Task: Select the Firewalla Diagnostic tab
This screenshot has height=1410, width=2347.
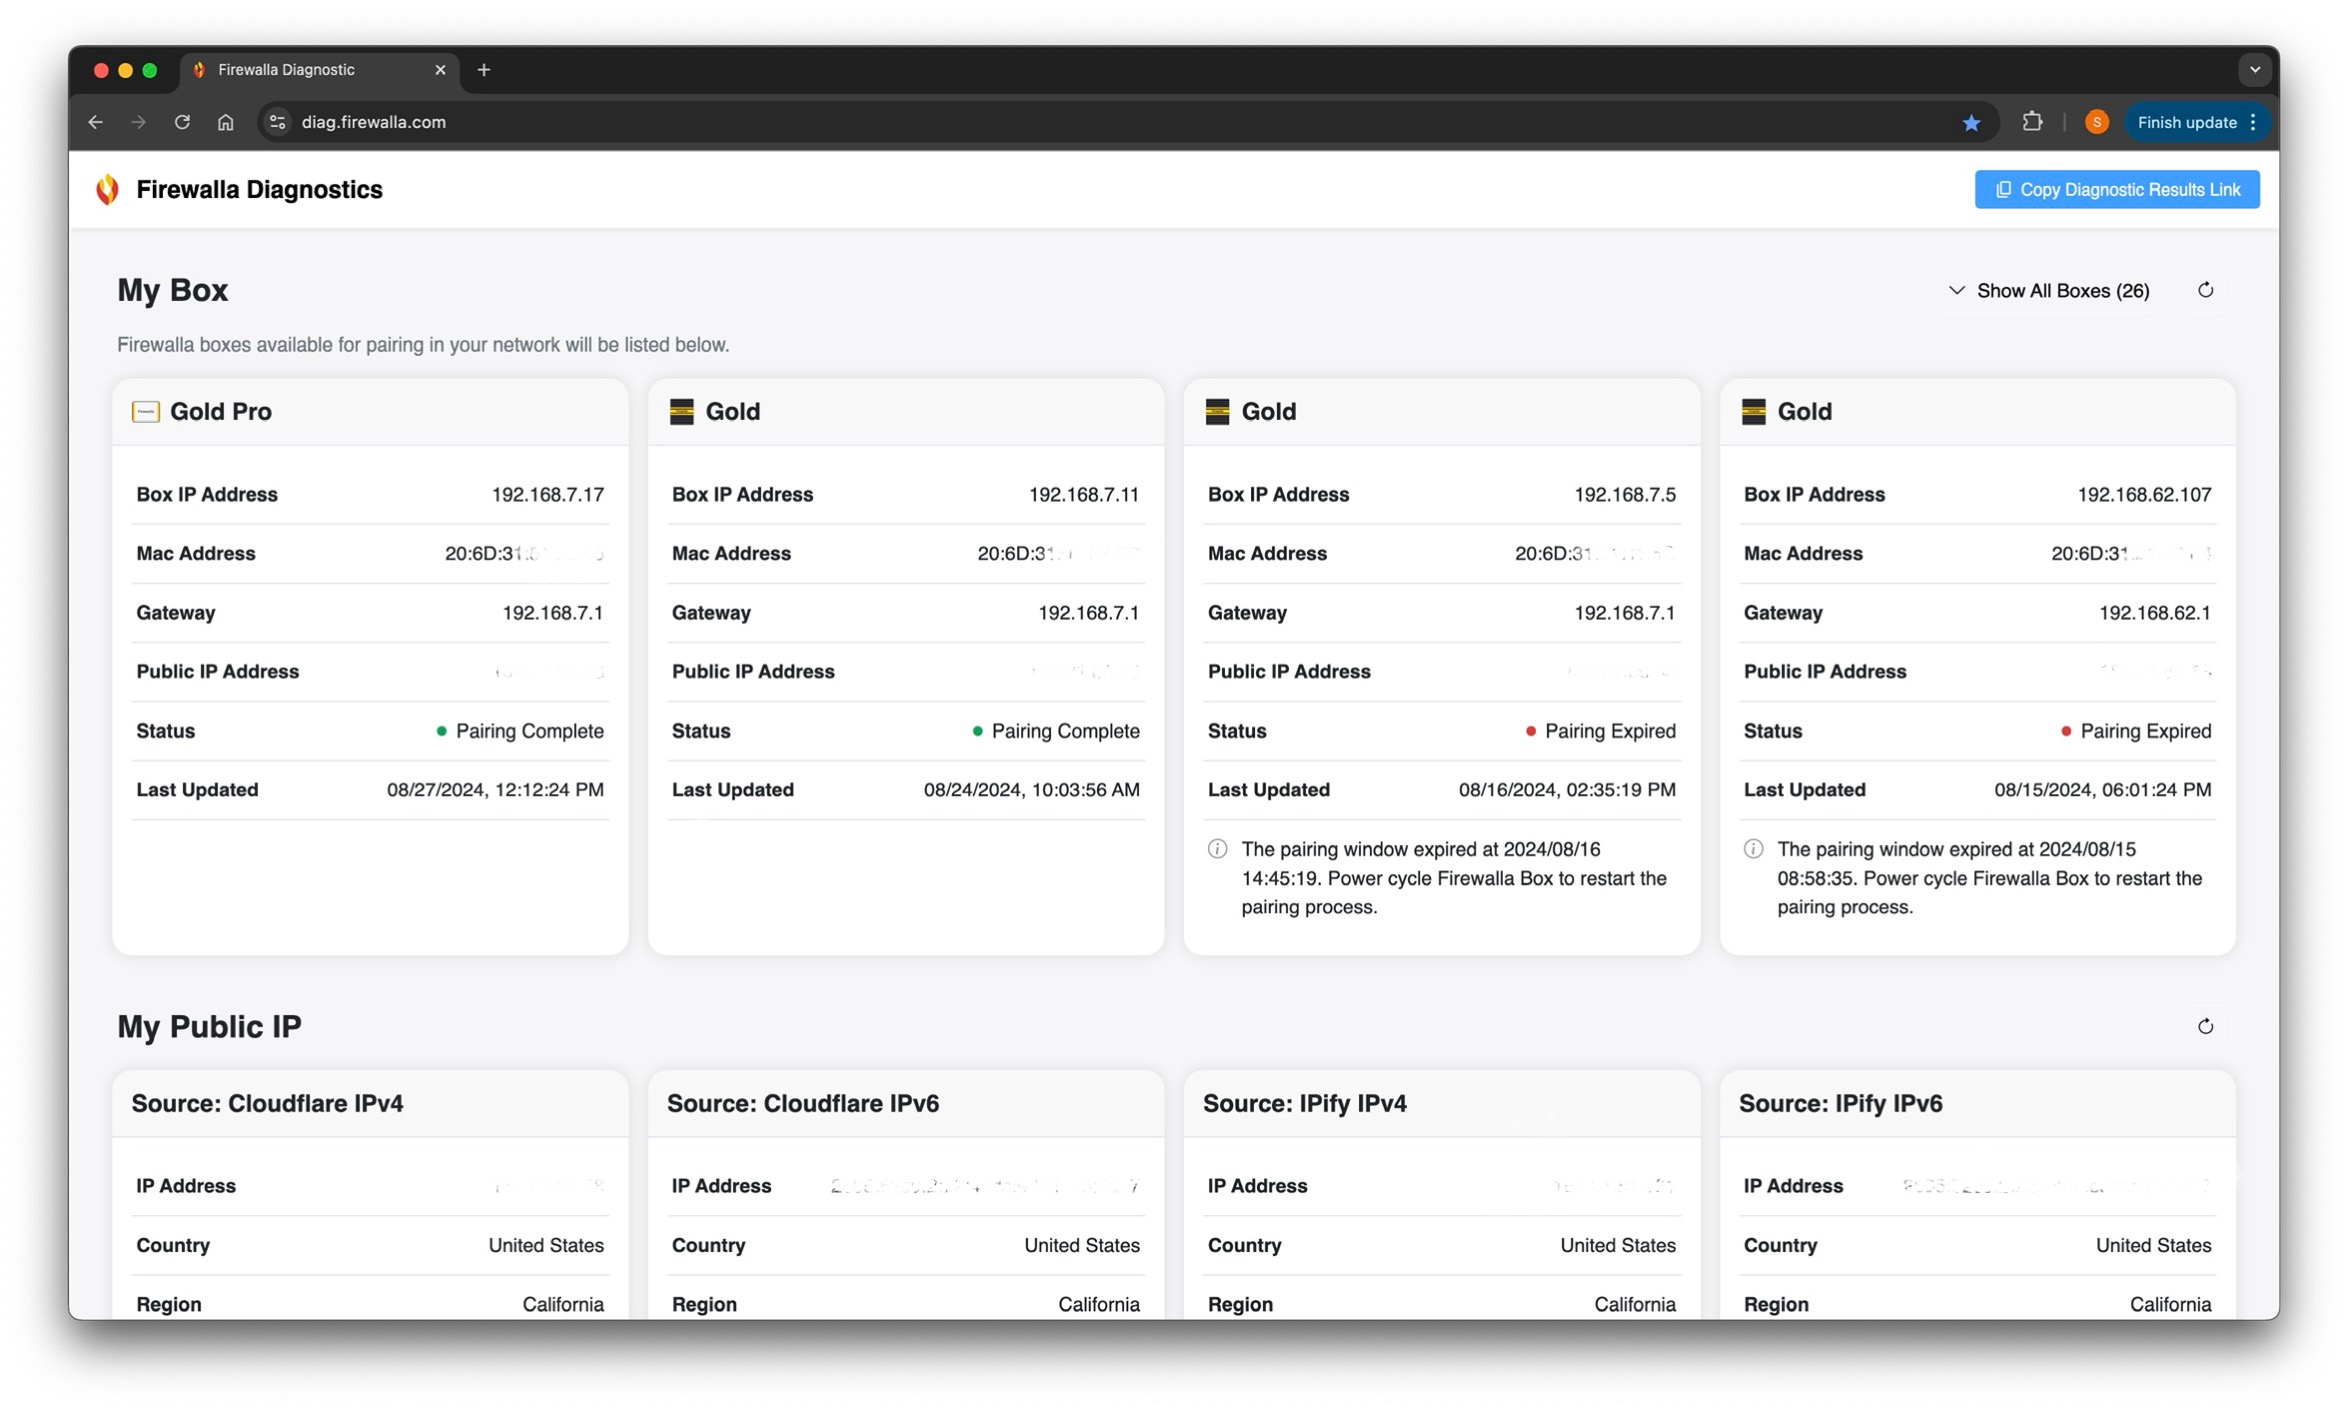Action: (x=319, y=70)
